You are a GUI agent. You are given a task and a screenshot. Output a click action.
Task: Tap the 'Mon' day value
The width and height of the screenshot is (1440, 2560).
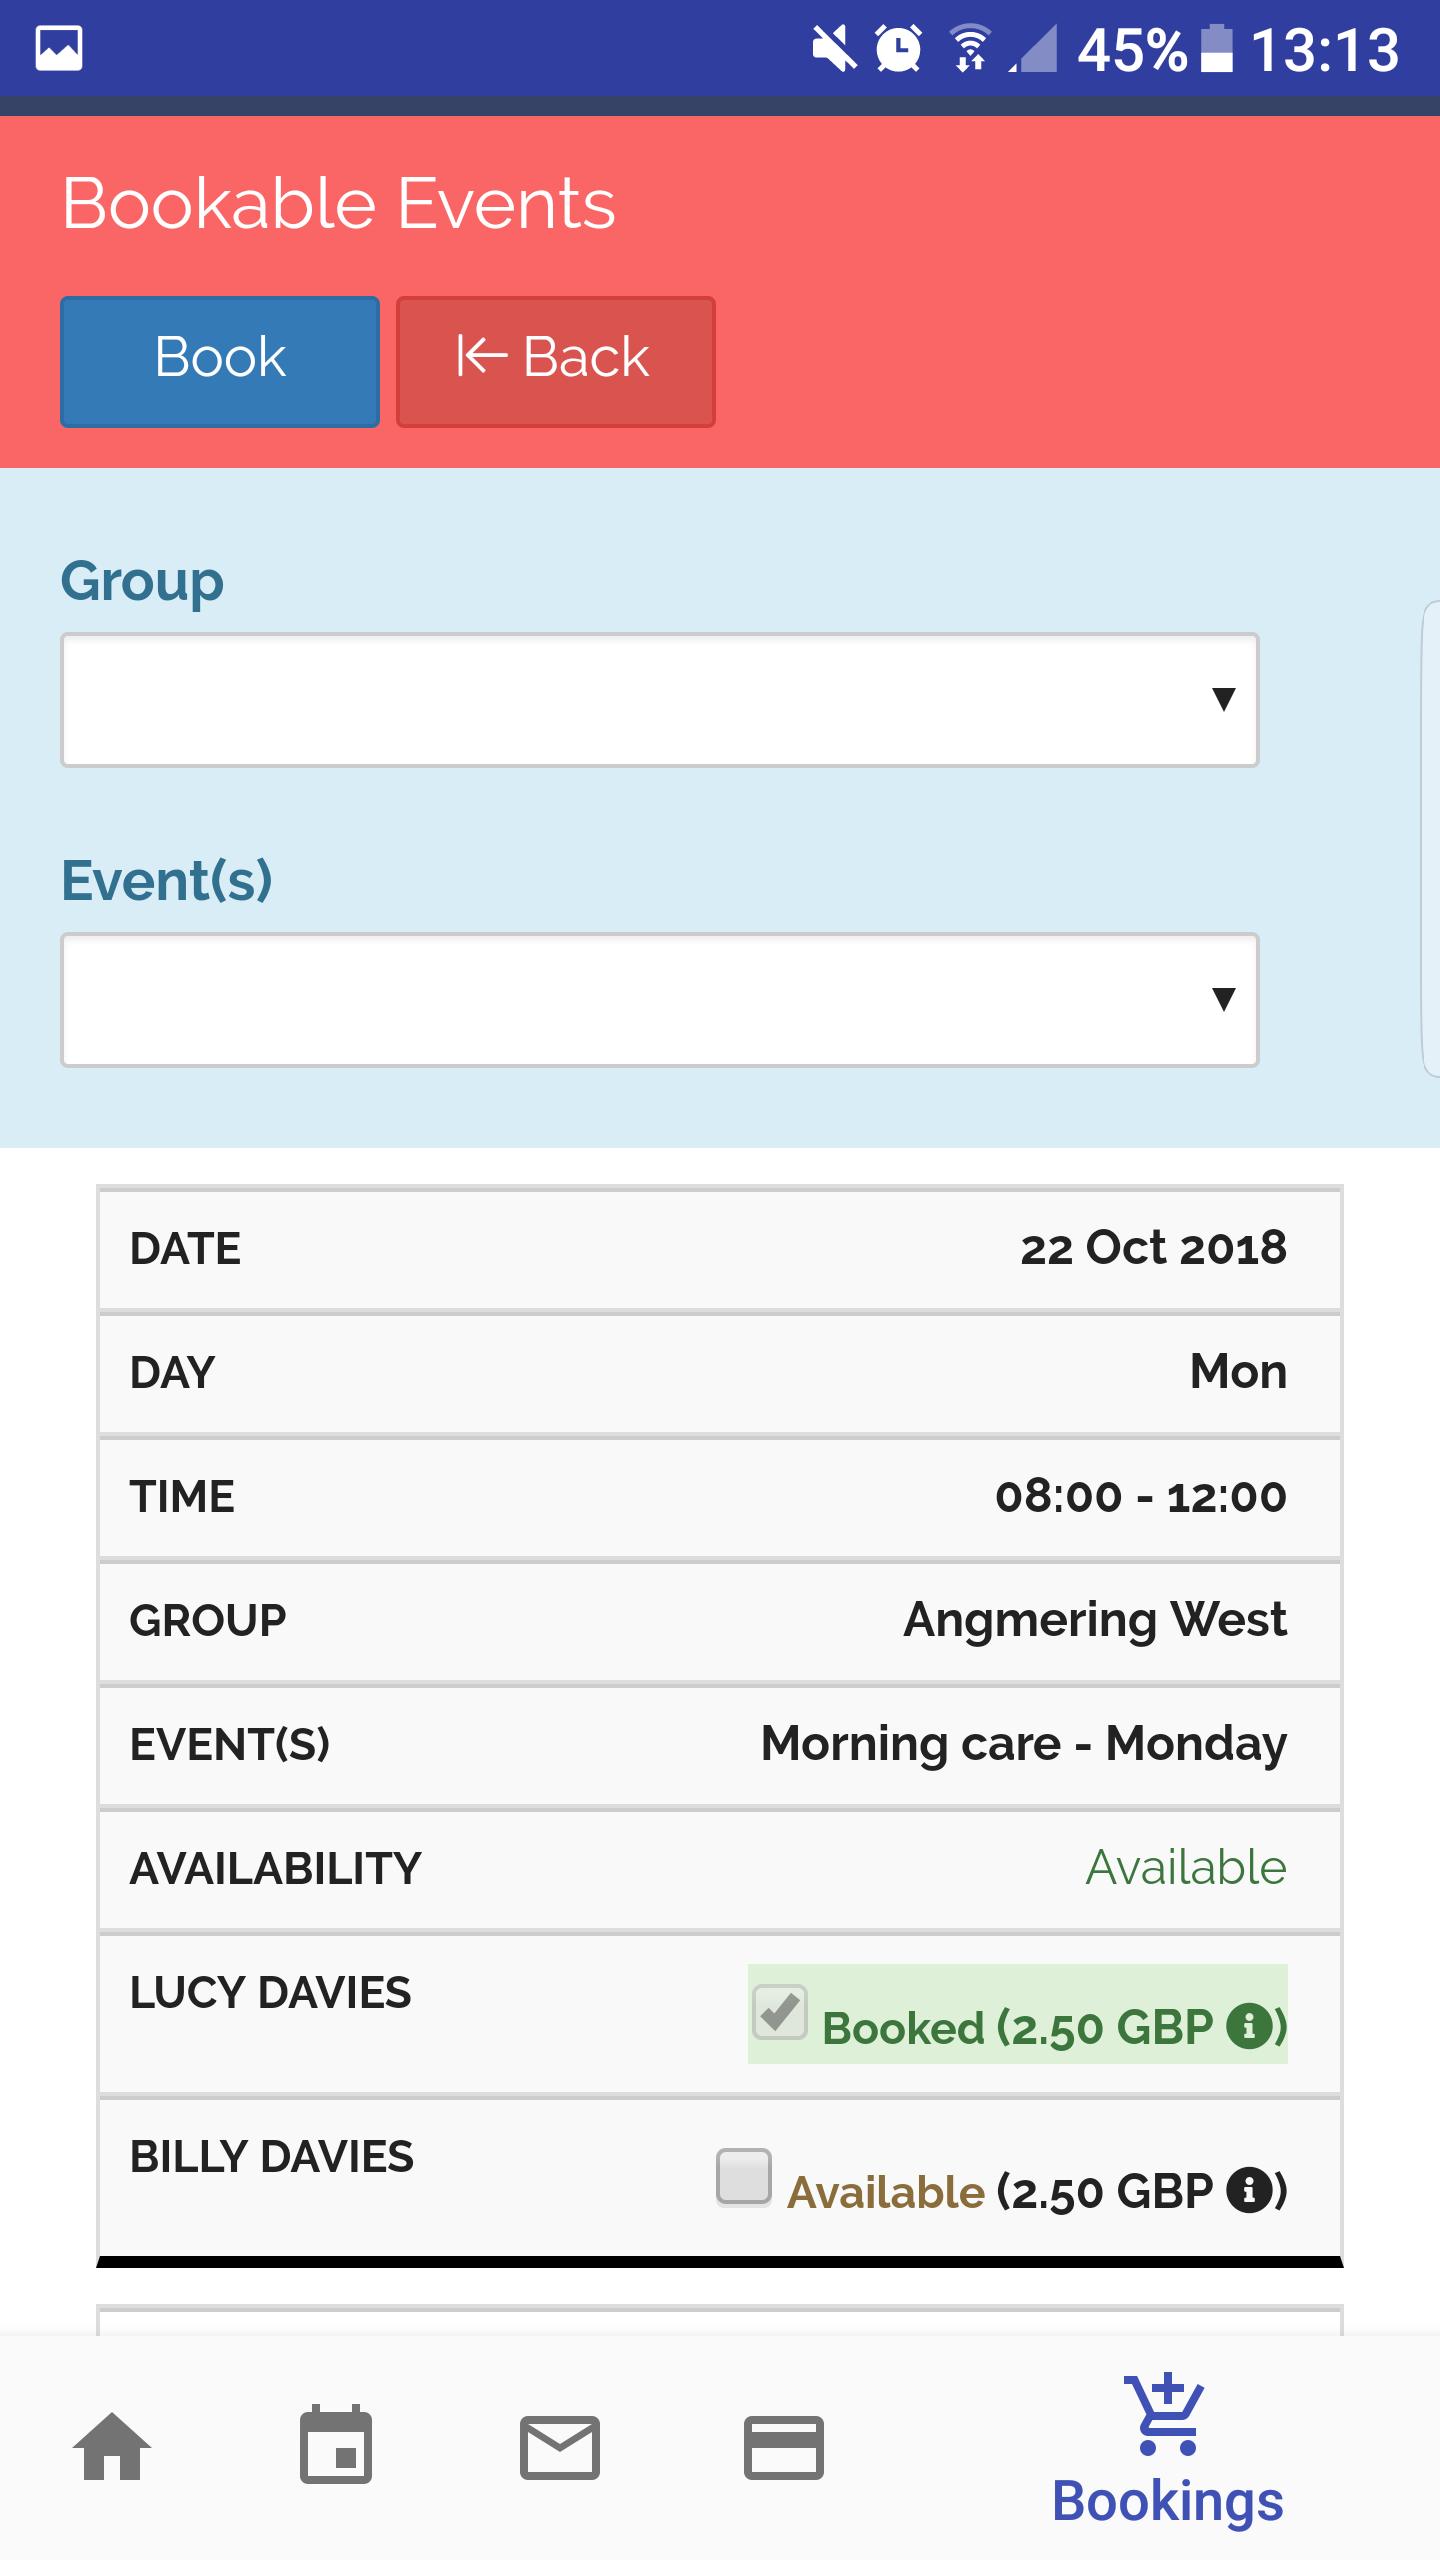tap(1238, 1372)
